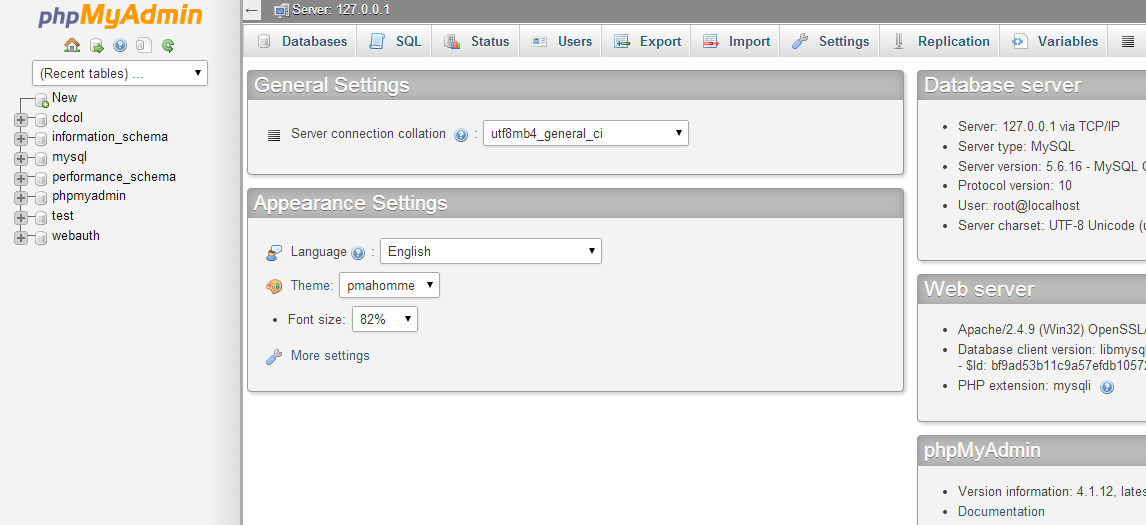Image resolution: width=1146 pixels, height=525 pixels.
Task: Open the Language dropdown showing English
Action: tap(490, 251)
